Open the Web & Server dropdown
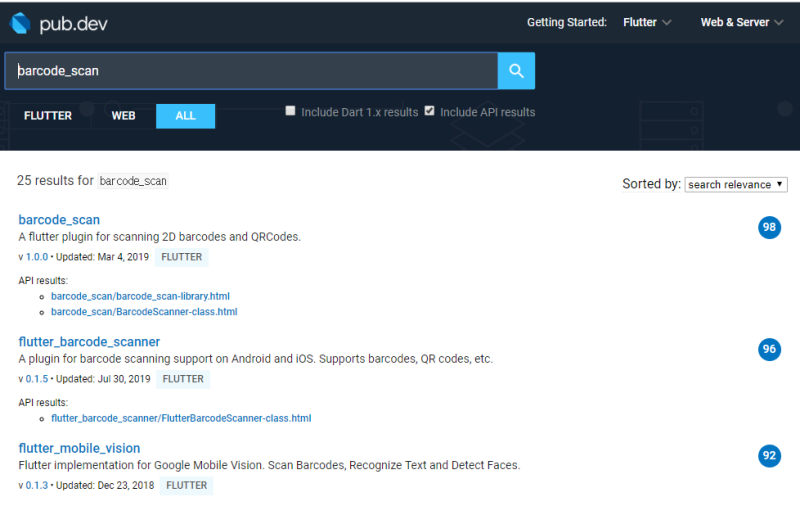Screen dimensions: 800x515 741,22
